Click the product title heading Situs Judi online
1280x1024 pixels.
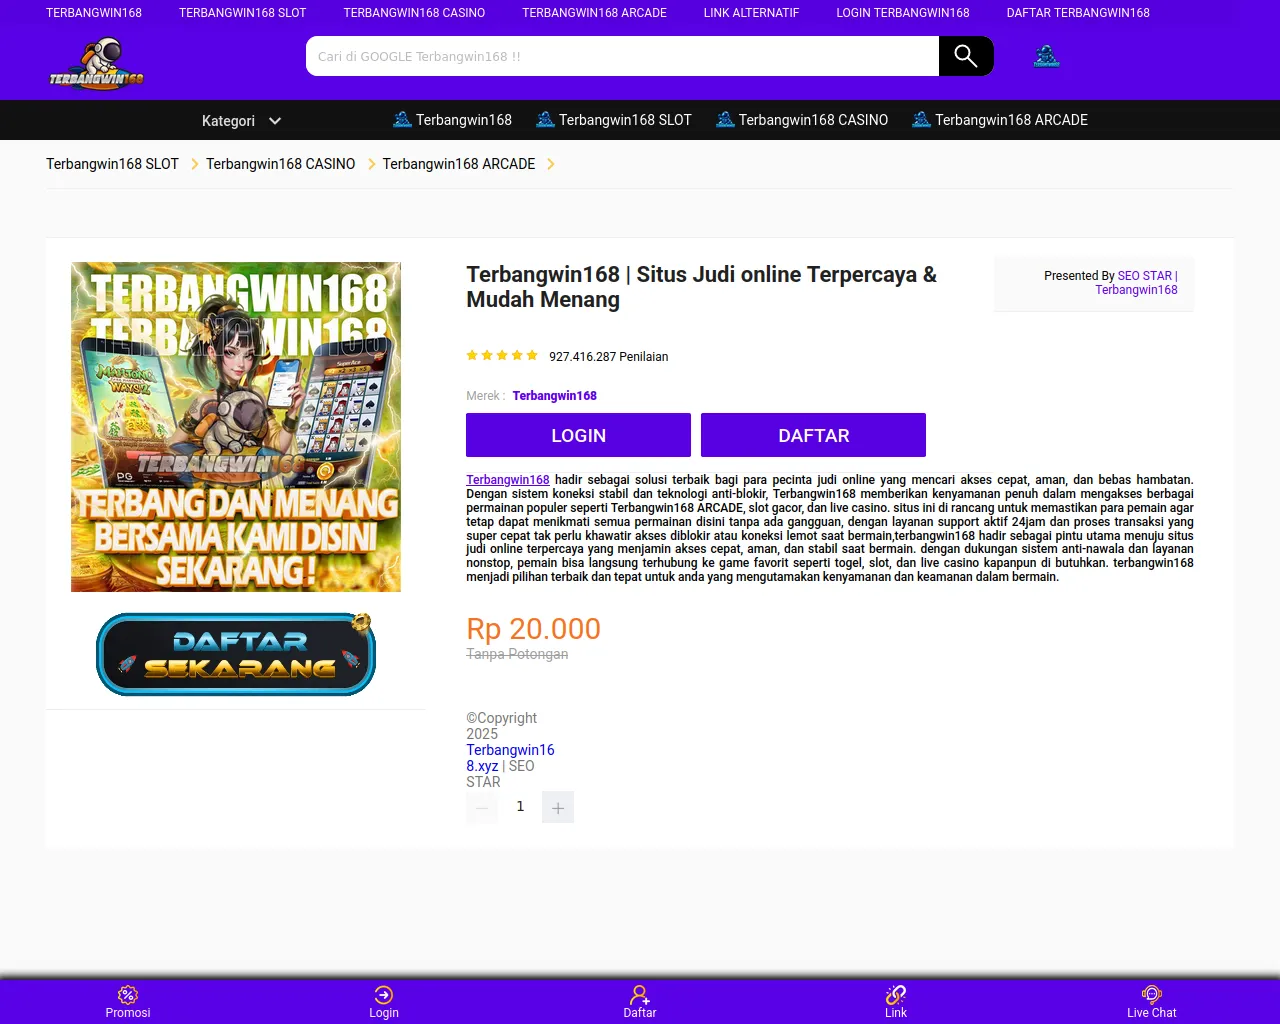tap(702, 287)
